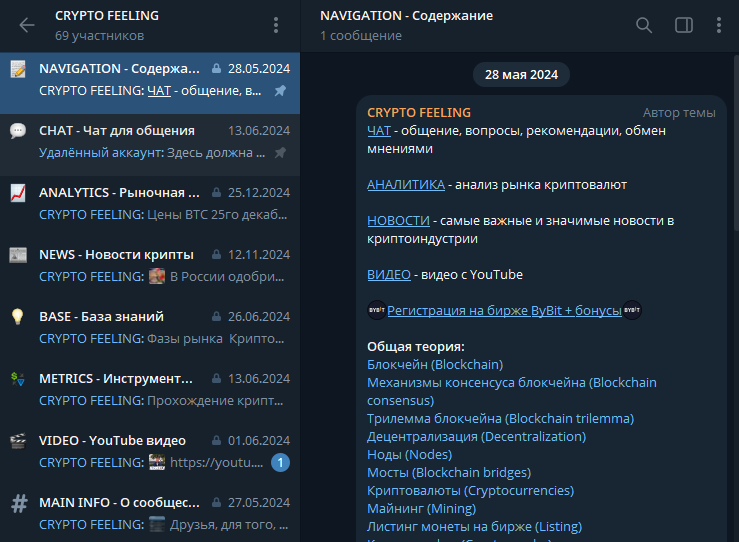Click the ByBit emoji after бонусы link
The height and width of the screenshot is (542, 739).
632,310
